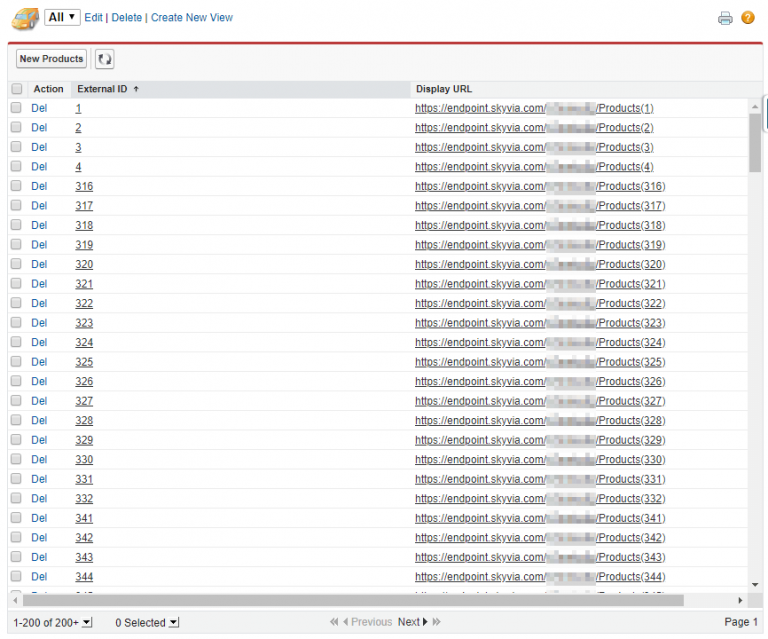
Task: Click the products object icon at top left
Action: tap(24, 17)
